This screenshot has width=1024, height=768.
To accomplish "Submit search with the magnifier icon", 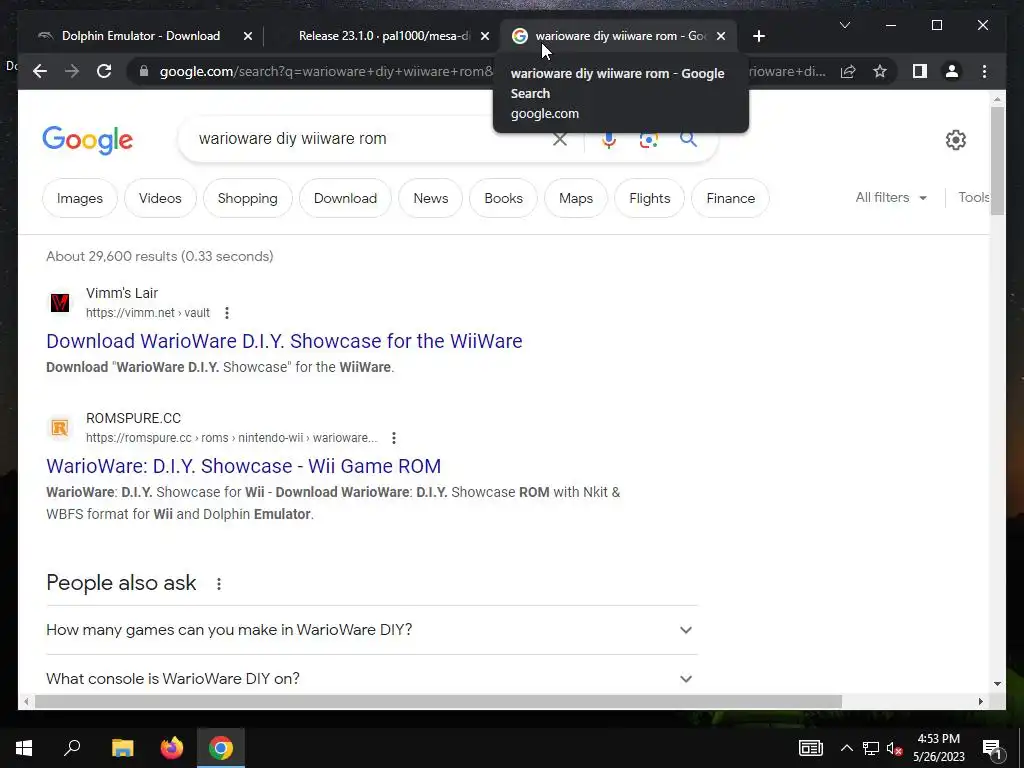I will pos(688,139).
